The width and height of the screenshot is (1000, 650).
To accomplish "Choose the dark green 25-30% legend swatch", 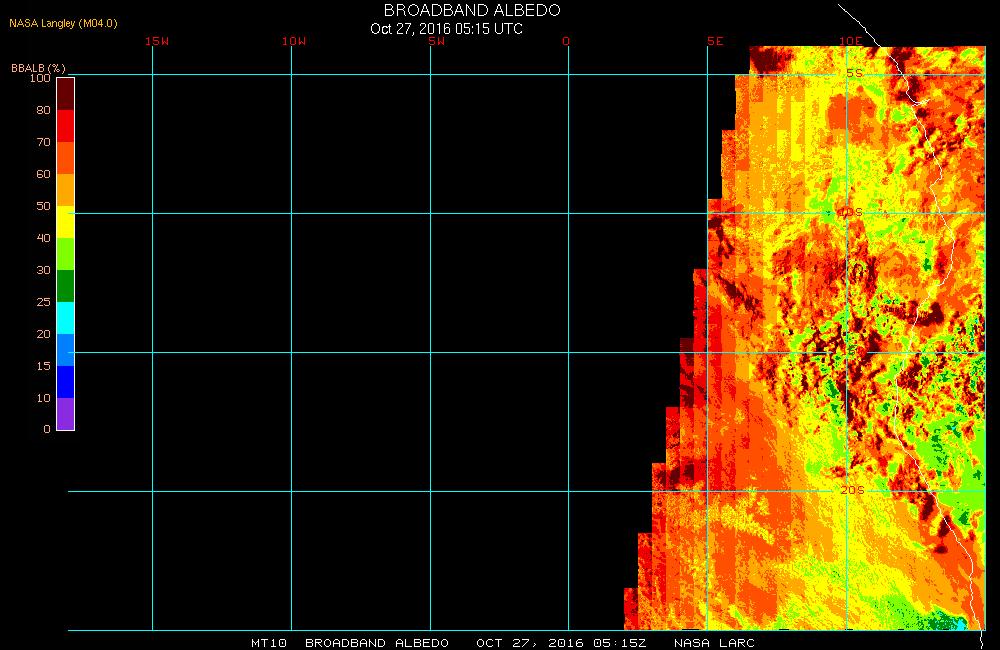I will [65, 286].
